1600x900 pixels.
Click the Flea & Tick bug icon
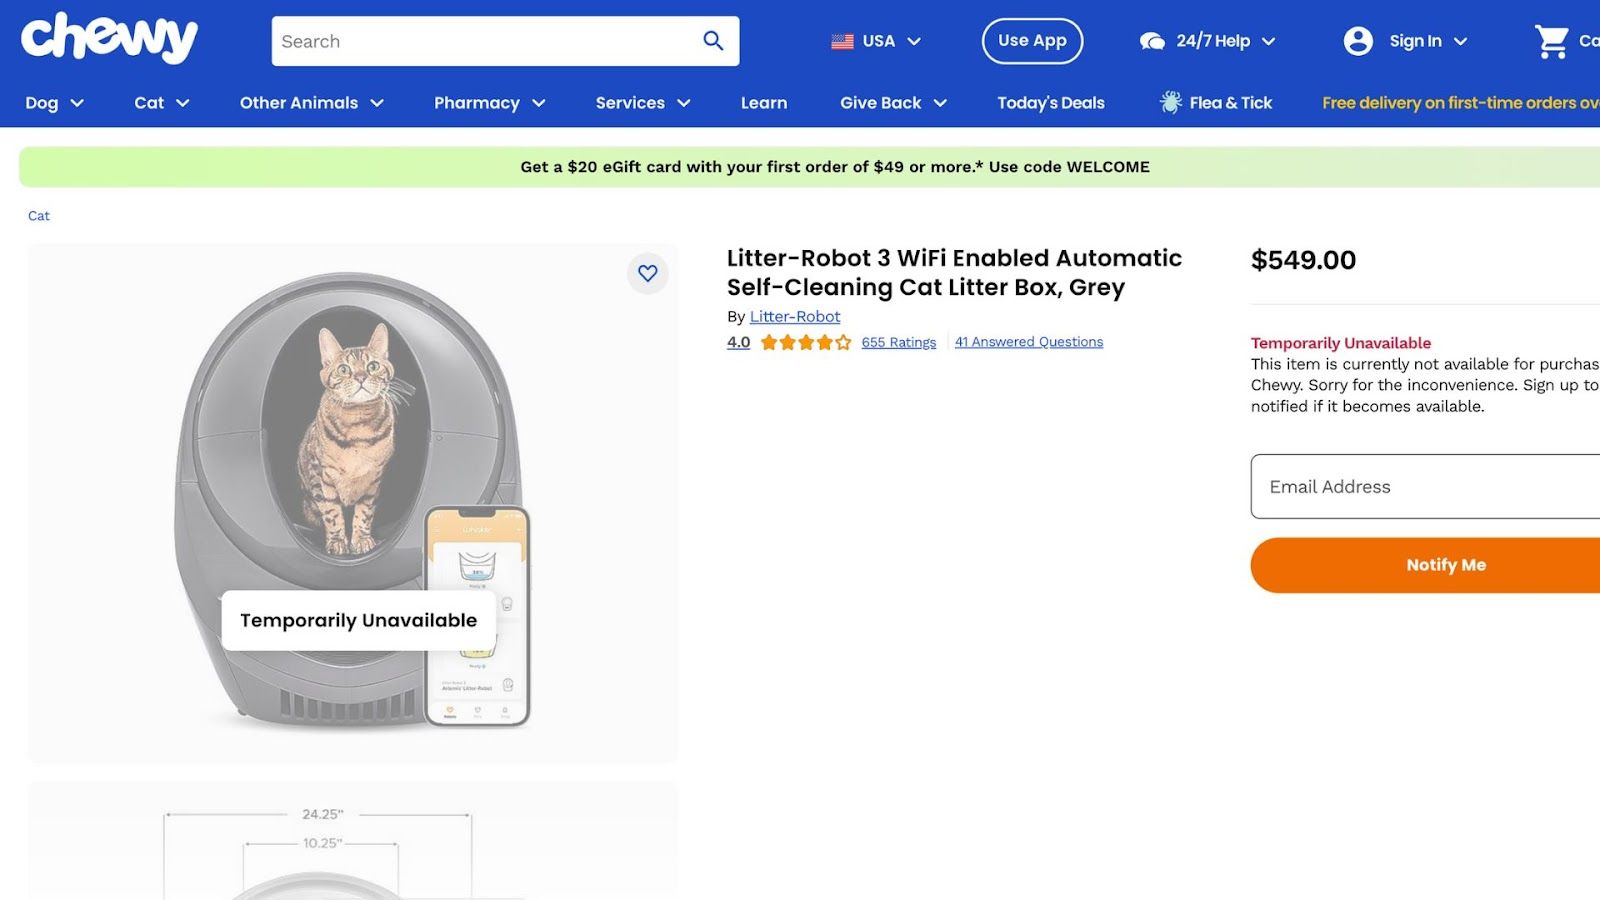1170,102
